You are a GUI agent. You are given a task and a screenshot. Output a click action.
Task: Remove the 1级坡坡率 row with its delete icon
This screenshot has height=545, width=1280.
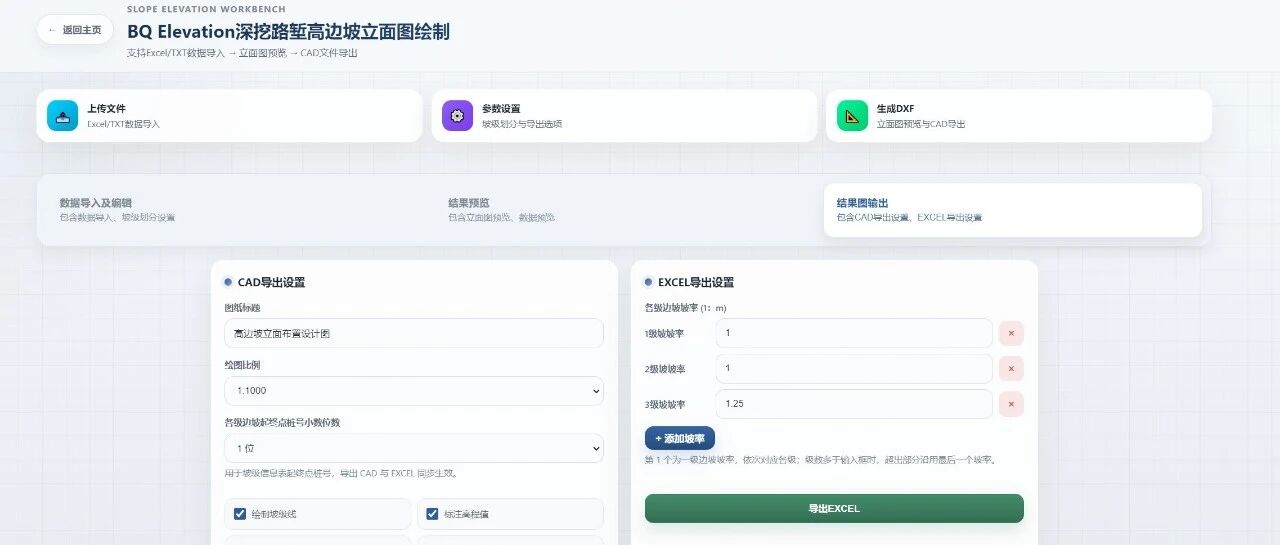pos(1011,333)
